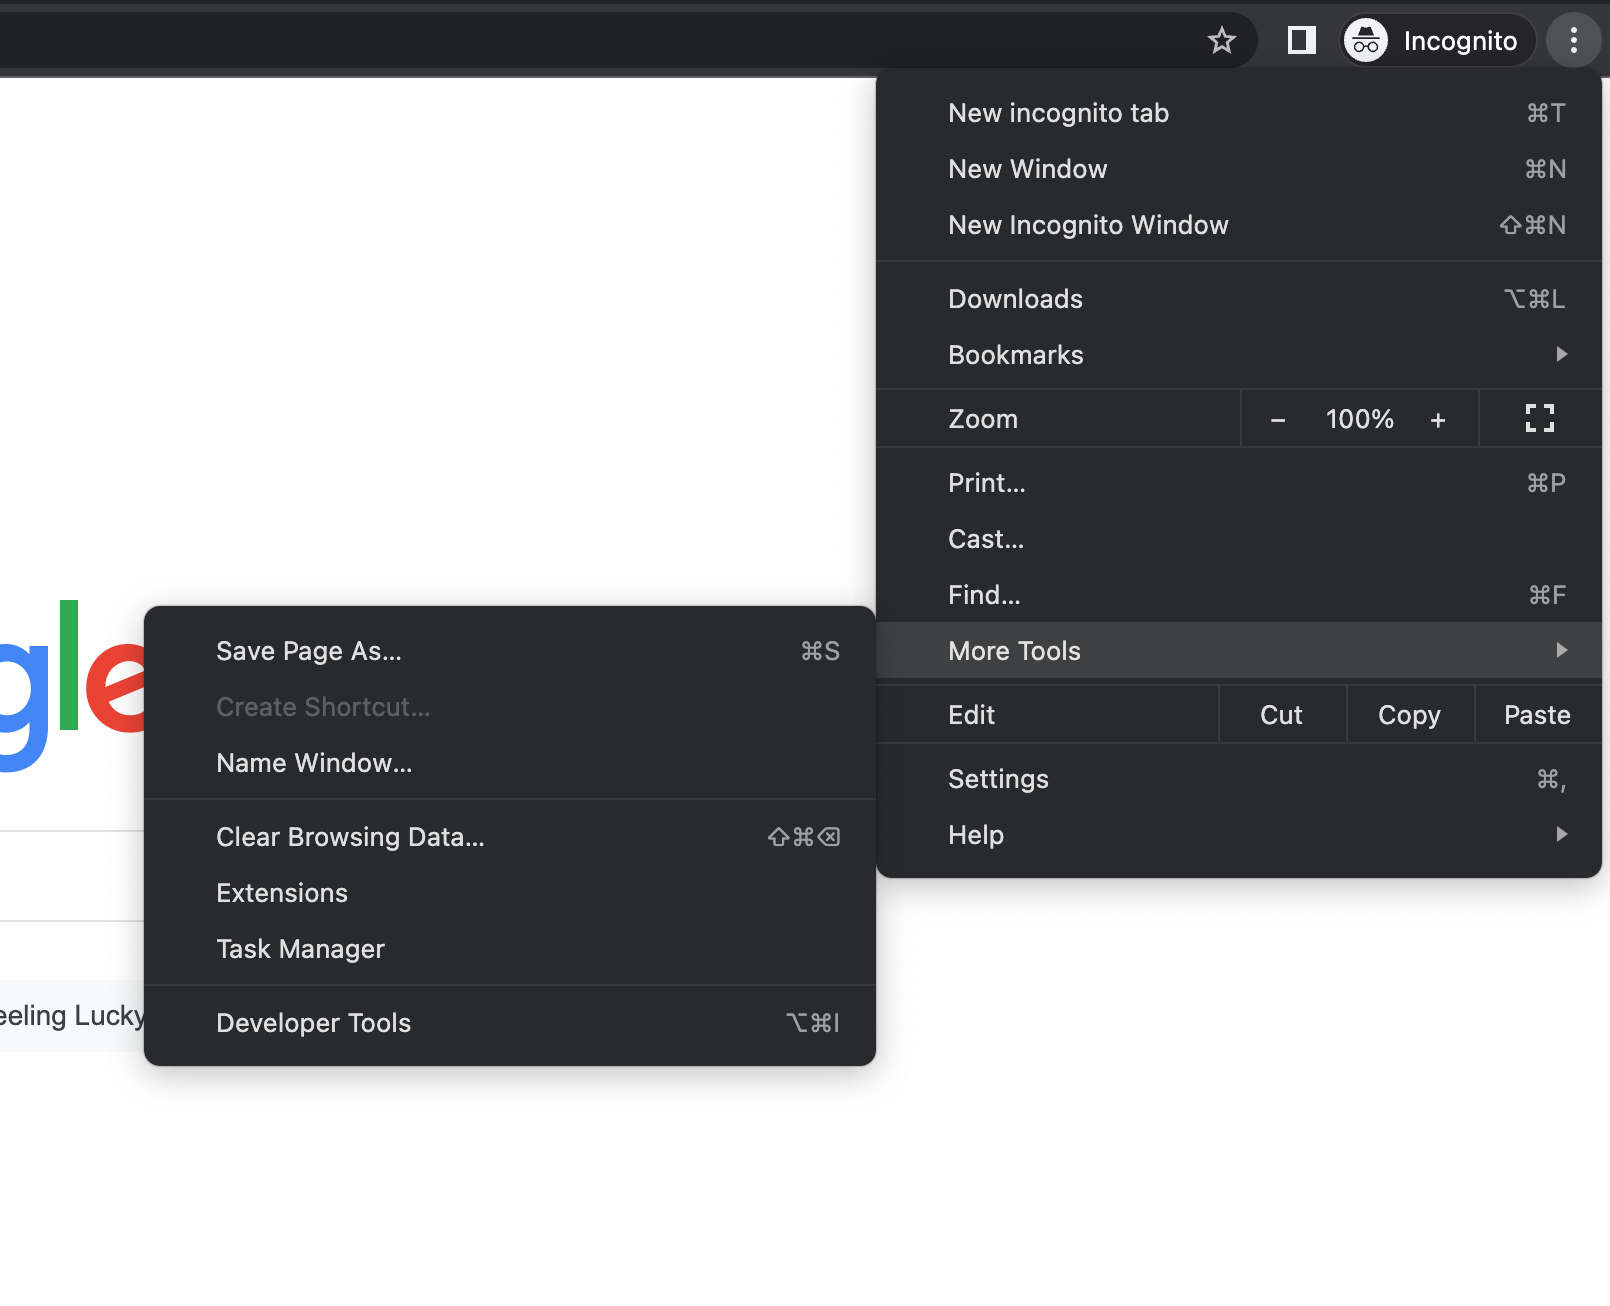Click the Paste button
Image resolution: width=1610 pixels, height=1306 pixels.
tap(1538, 715)
